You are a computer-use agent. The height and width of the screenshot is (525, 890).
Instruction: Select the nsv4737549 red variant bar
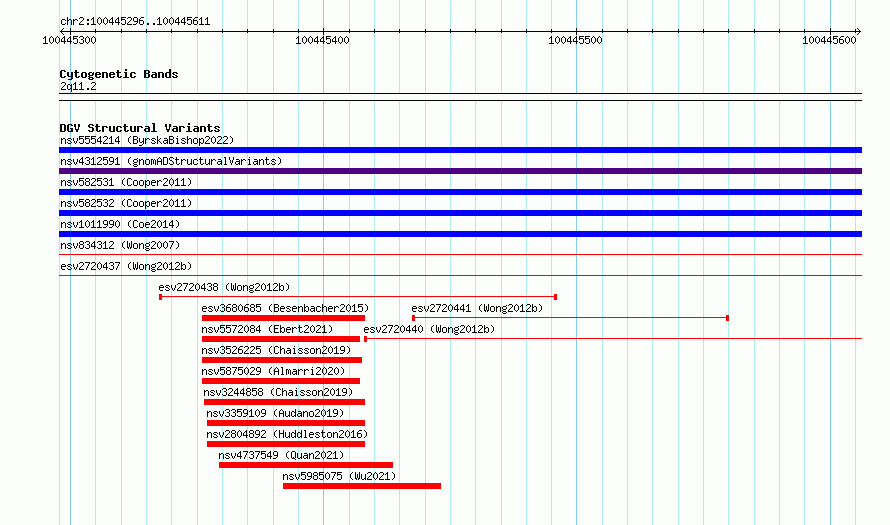306,465
